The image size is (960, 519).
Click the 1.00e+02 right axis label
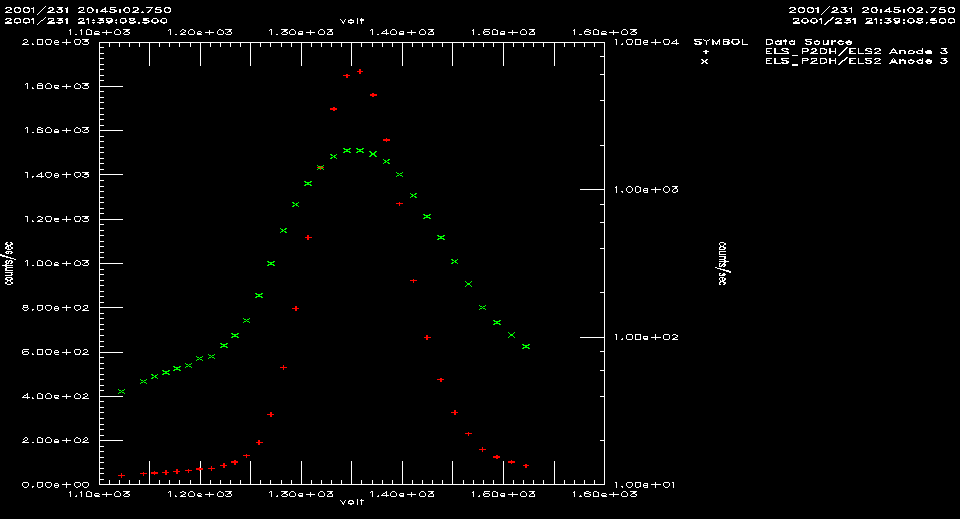(x=646, y=337)
